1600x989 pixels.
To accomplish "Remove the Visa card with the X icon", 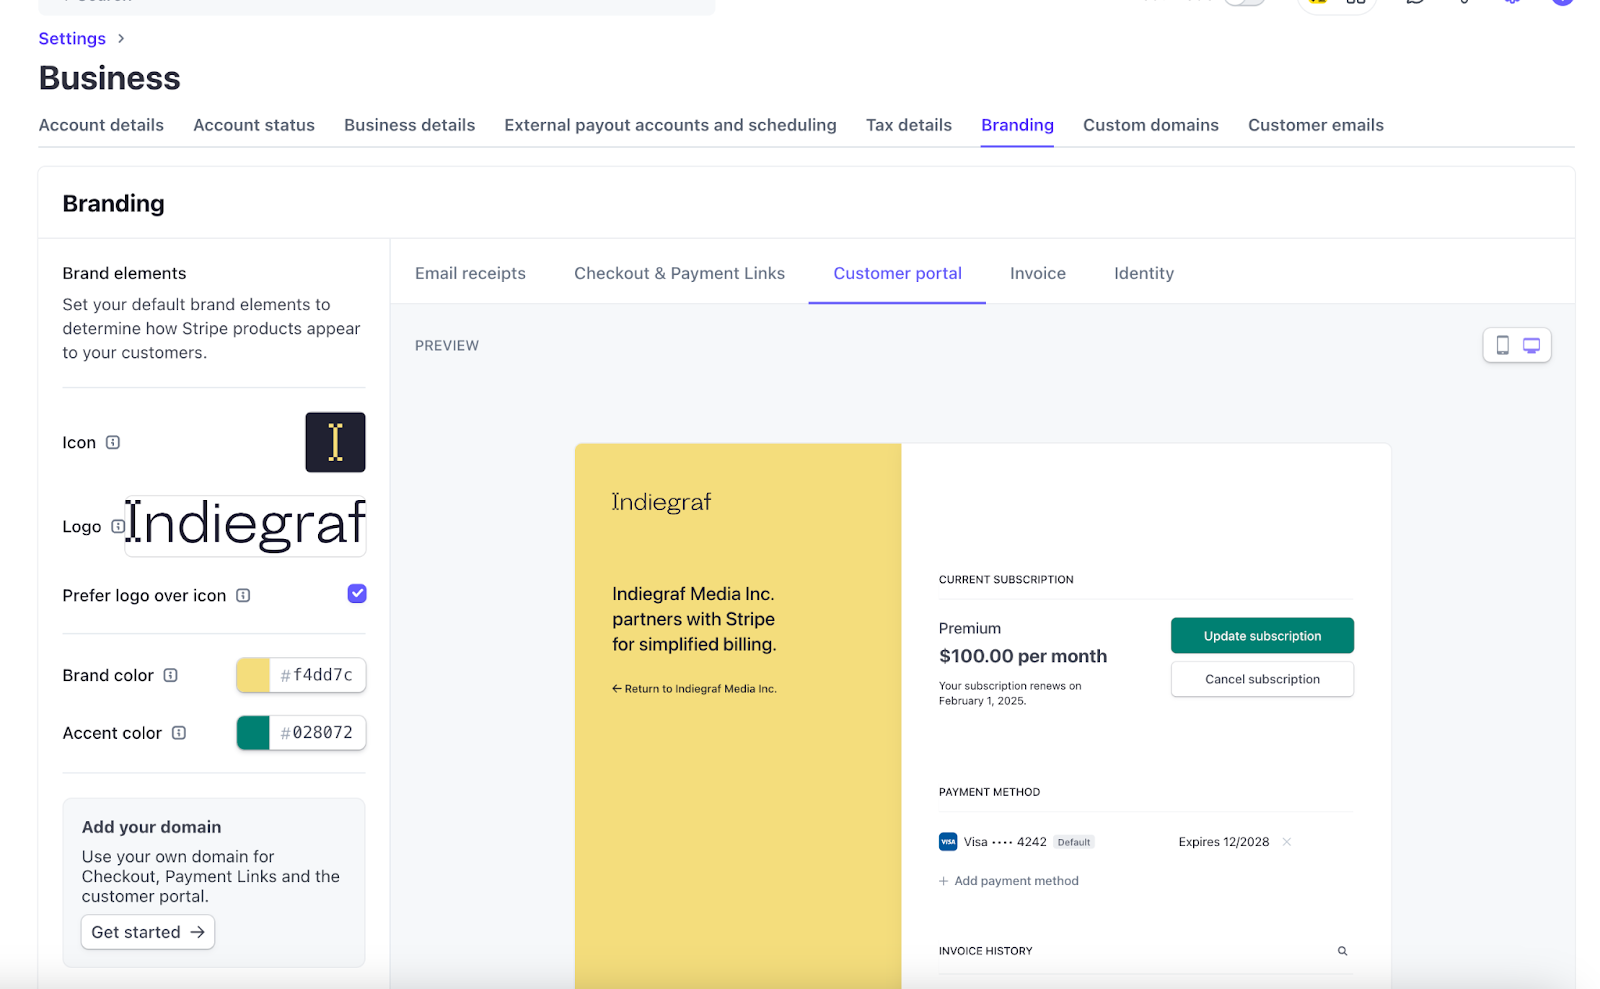I will coord(1287,842).
